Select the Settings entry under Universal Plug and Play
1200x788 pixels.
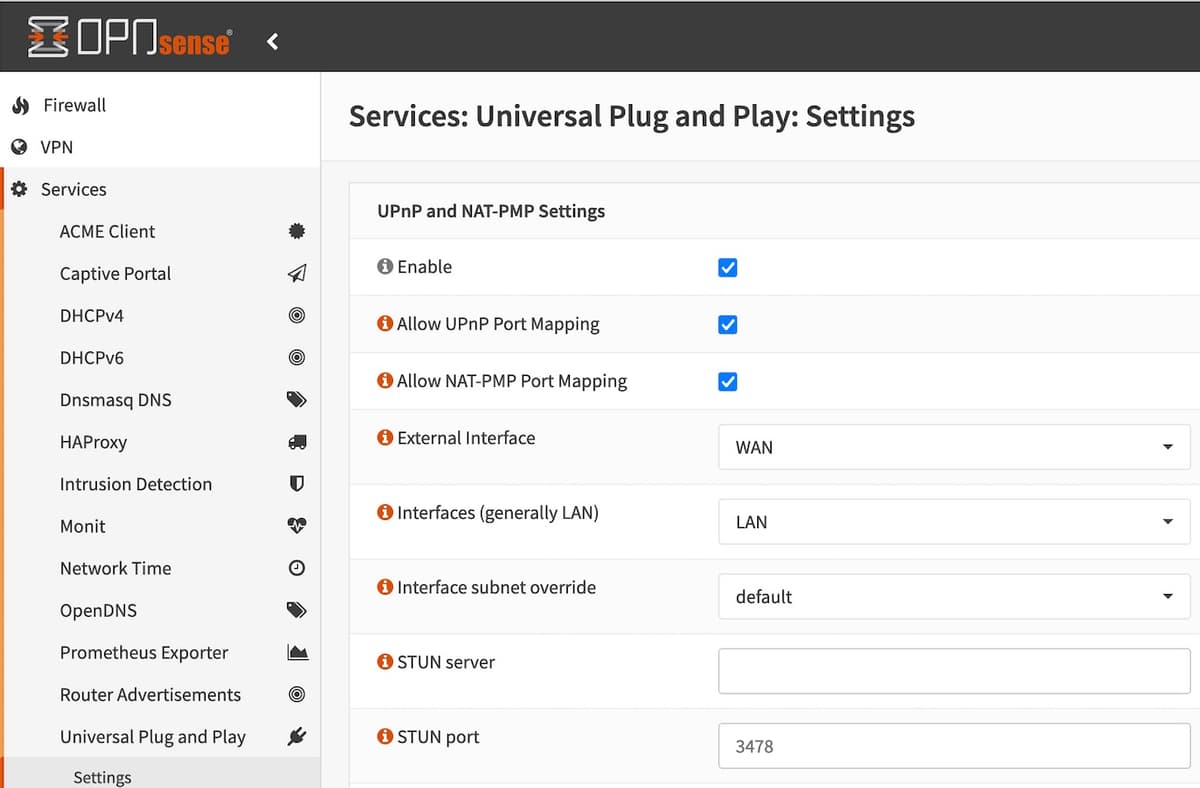102,776
